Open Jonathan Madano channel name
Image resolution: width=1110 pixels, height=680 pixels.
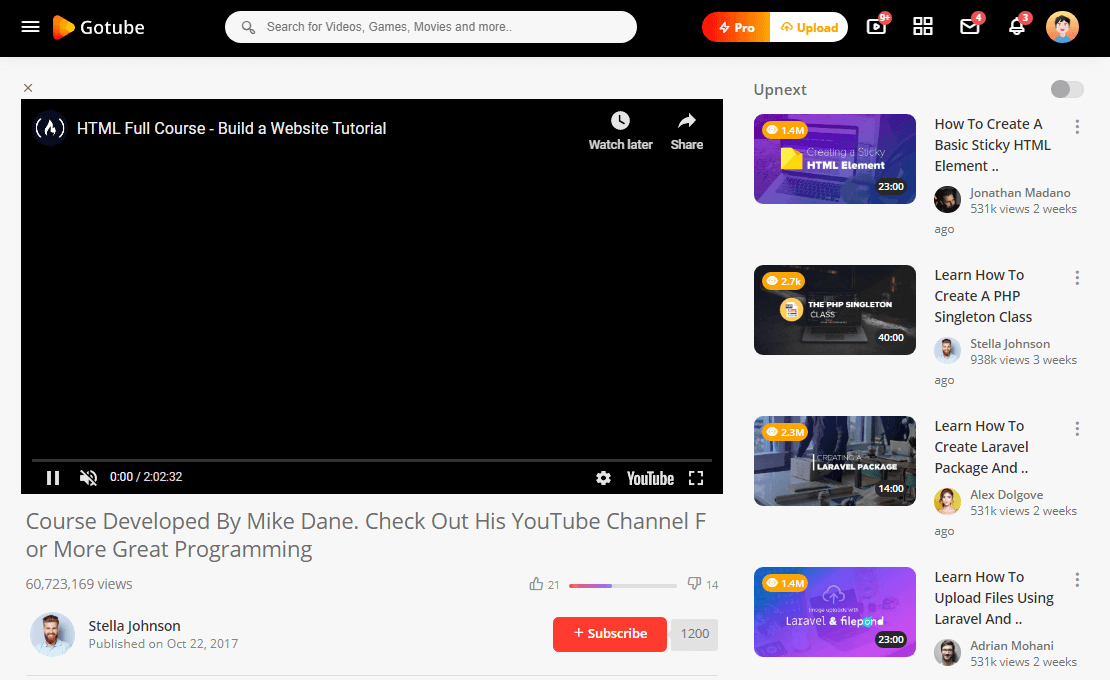(1020, 192)
